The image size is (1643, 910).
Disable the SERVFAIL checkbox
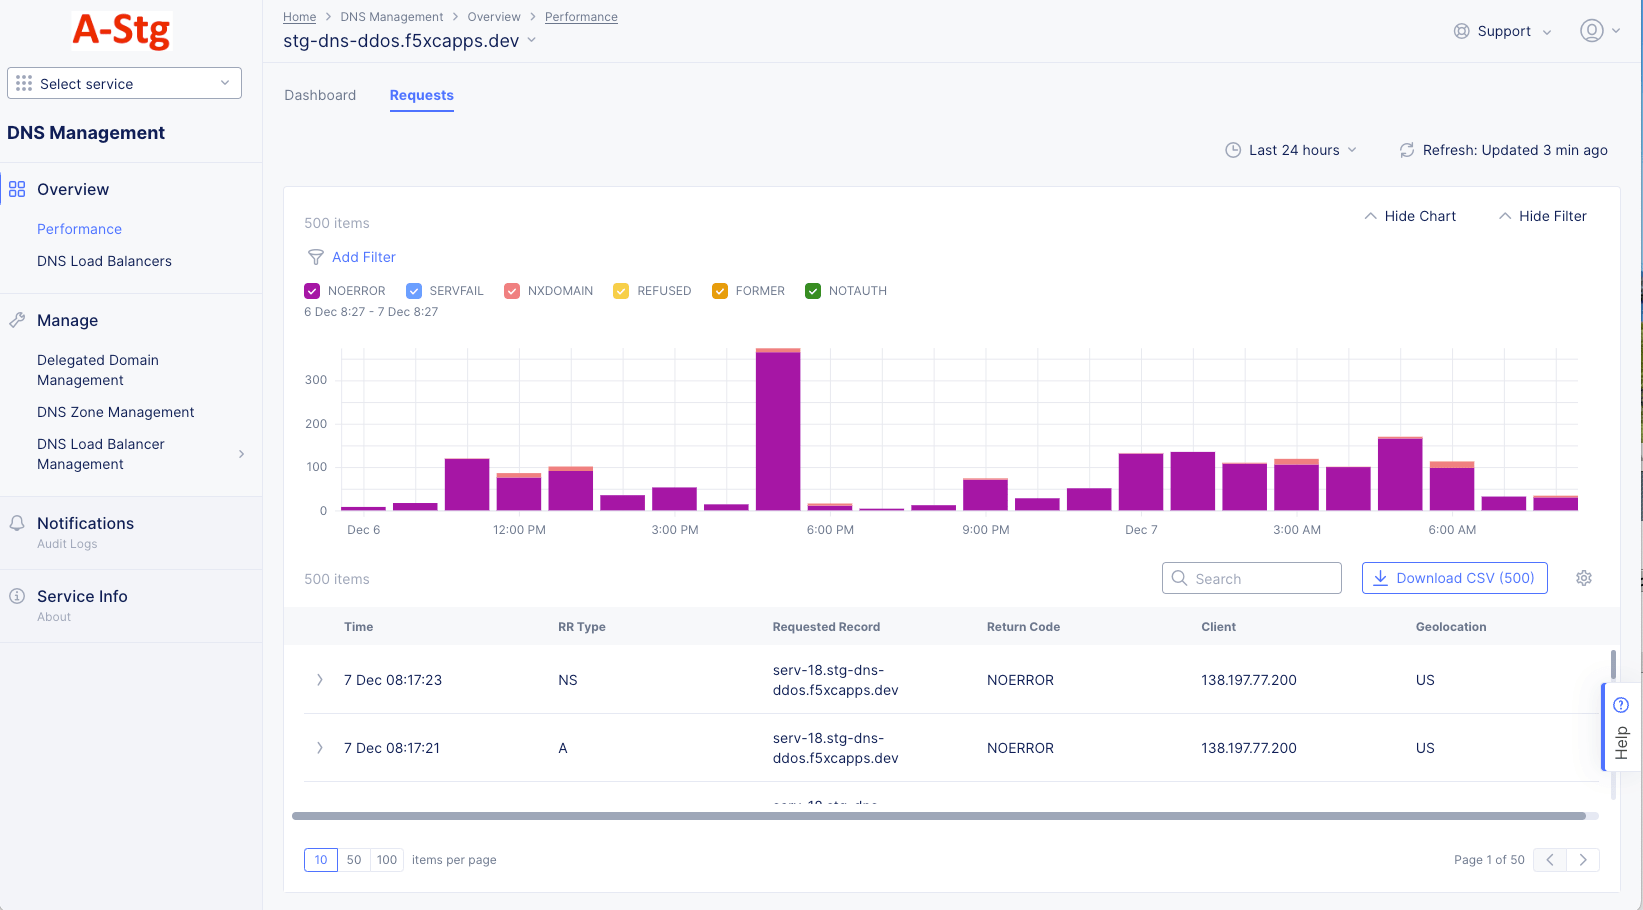(414, 290)
